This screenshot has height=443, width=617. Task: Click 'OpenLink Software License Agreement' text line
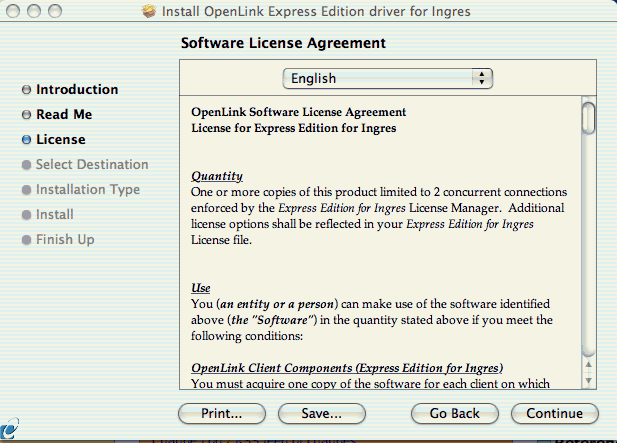coord(299,112)
